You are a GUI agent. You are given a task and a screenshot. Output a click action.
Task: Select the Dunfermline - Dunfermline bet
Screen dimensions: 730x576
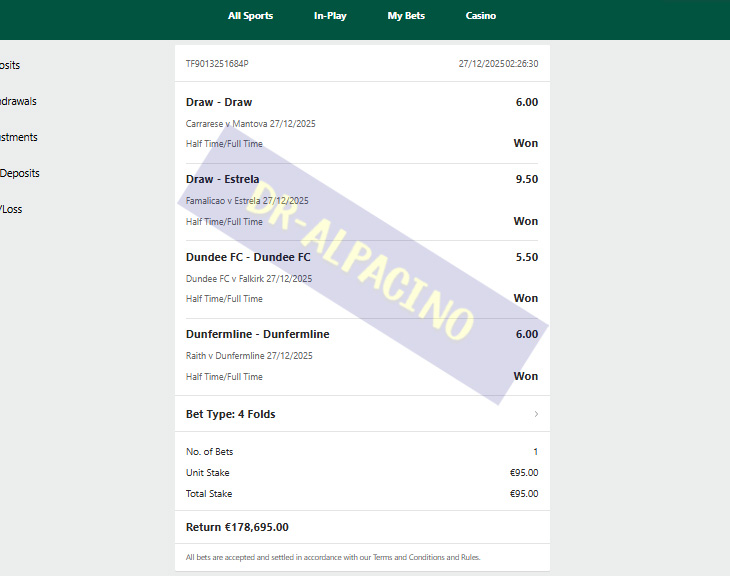257,334
